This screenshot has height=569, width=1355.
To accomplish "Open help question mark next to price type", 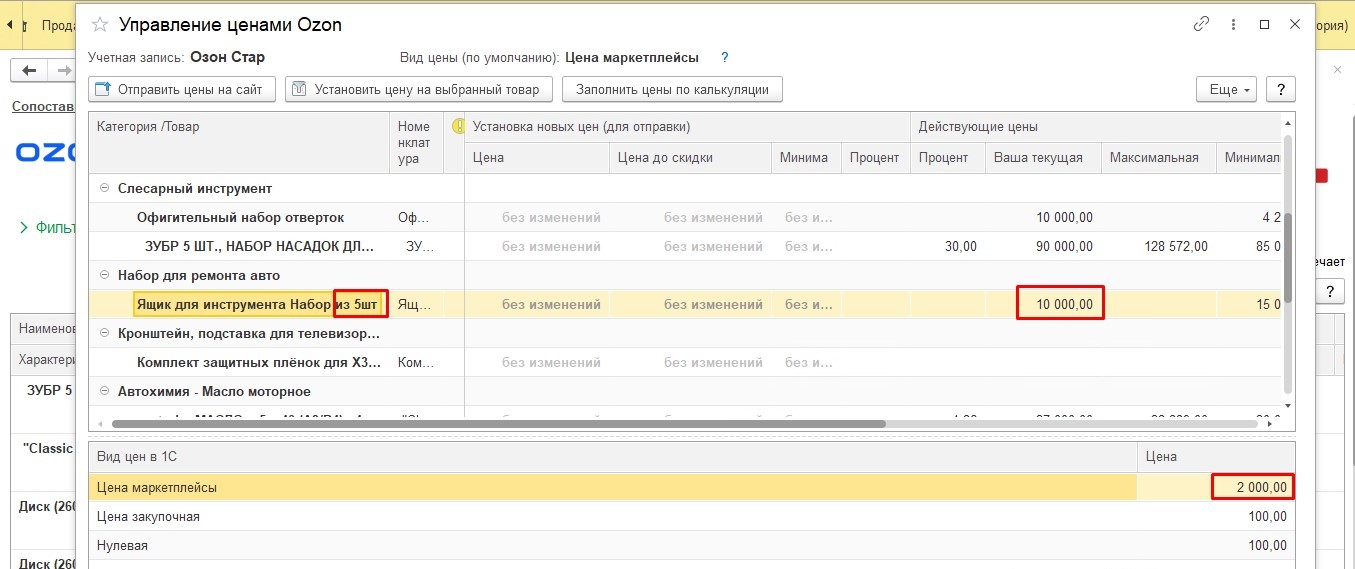I will tap(725, 57).
